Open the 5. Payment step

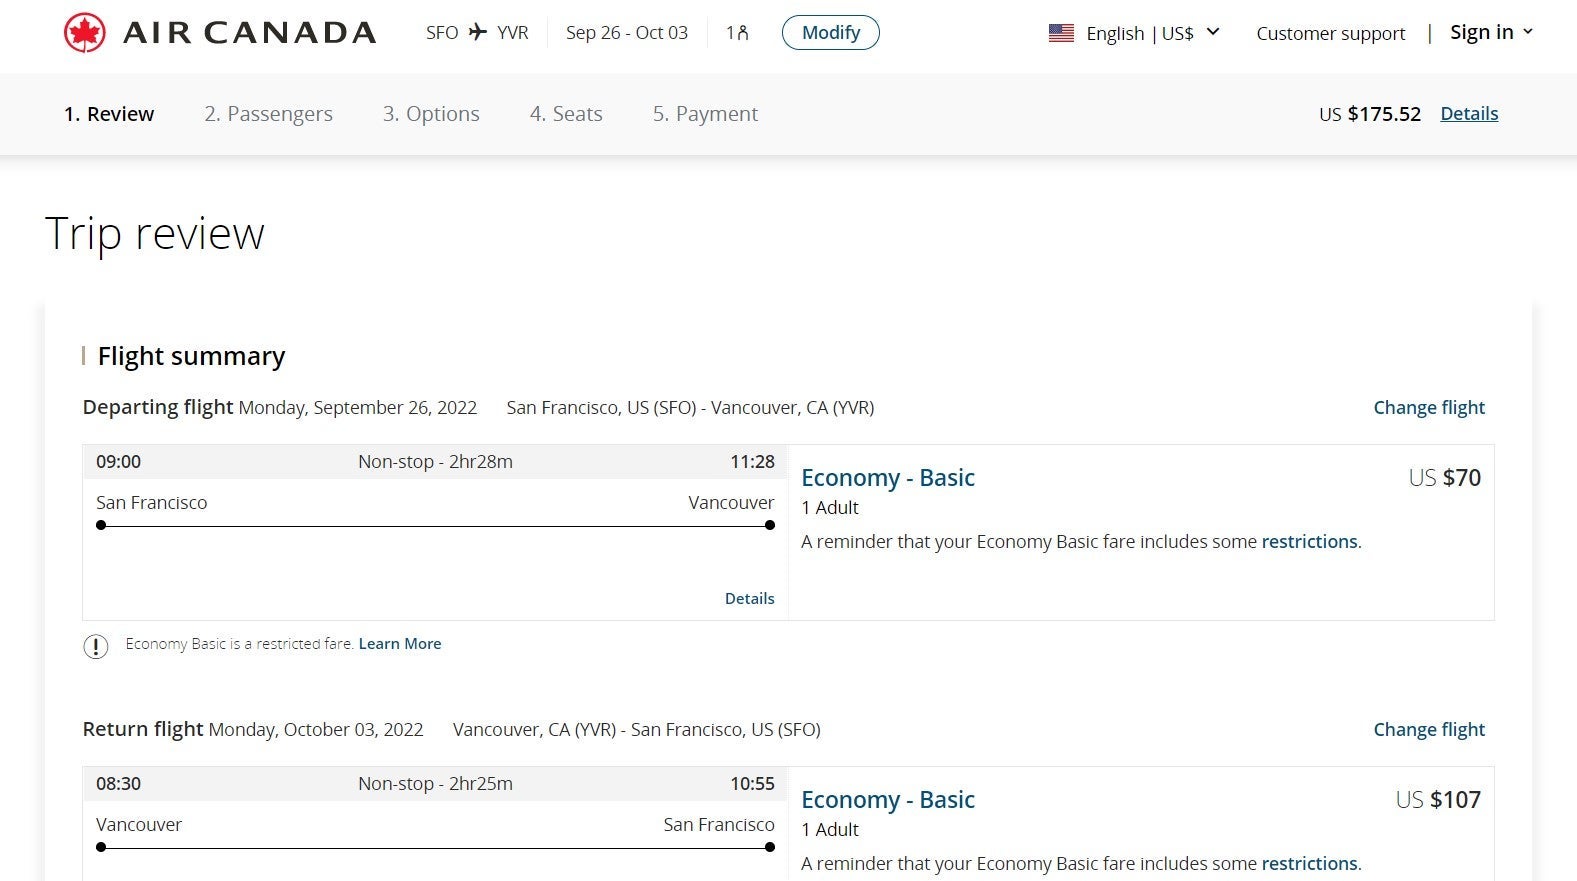click(705, 114)
